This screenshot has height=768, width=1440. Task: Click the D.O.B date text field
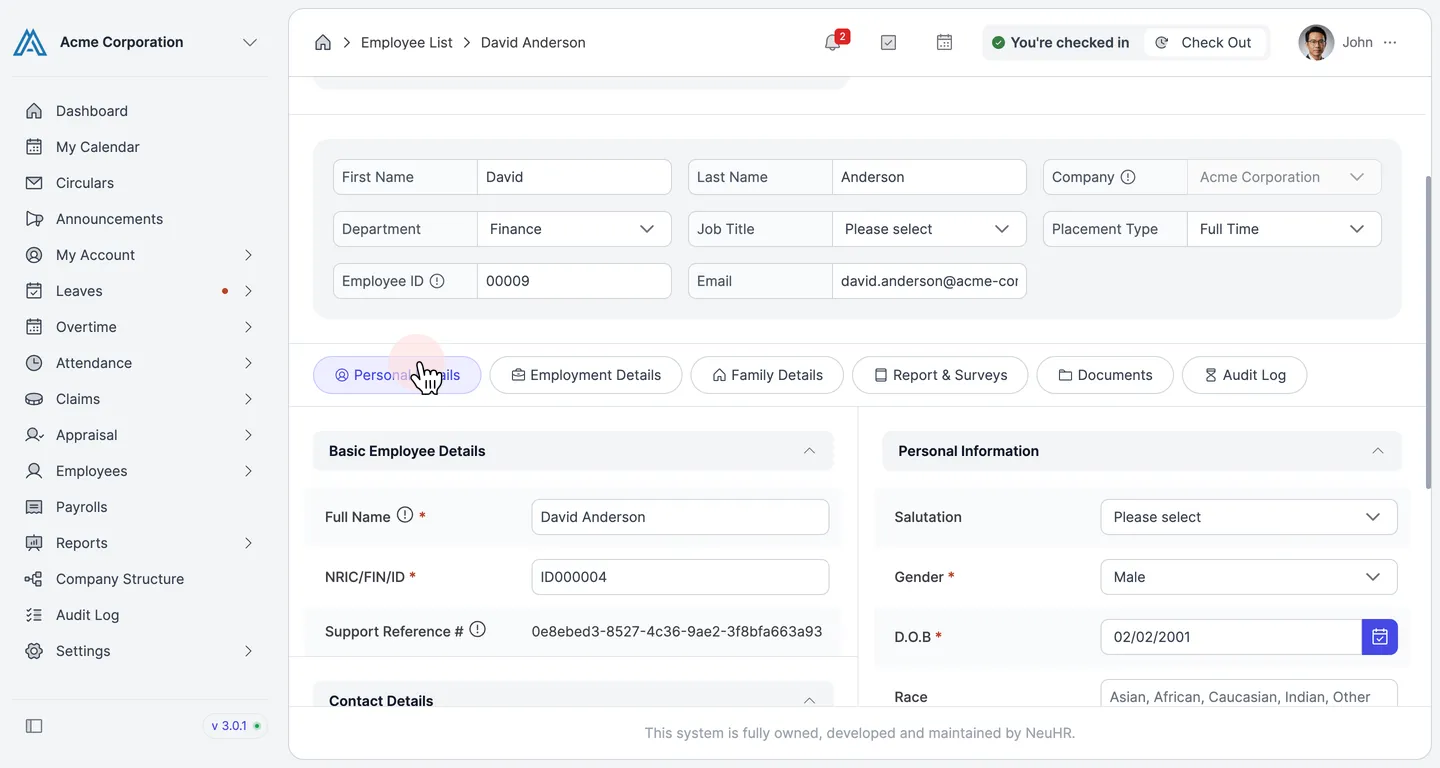[1231, 637]
